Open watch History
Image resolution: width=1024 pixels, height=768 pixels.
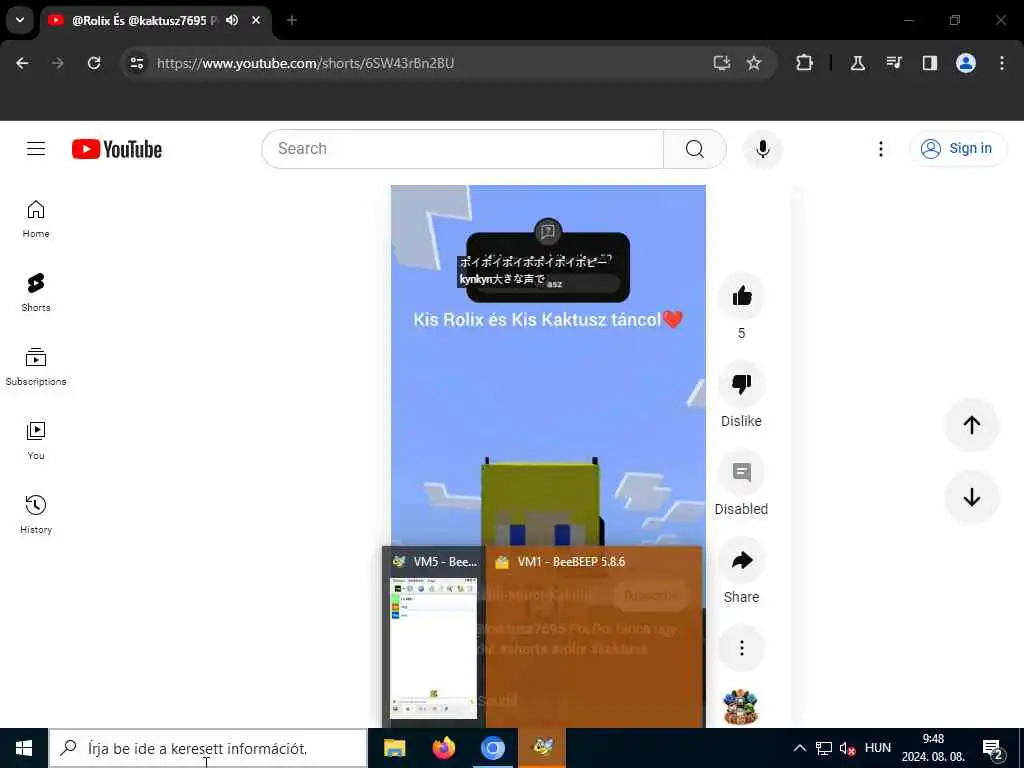pyautogui.click(x=36, y=515)
